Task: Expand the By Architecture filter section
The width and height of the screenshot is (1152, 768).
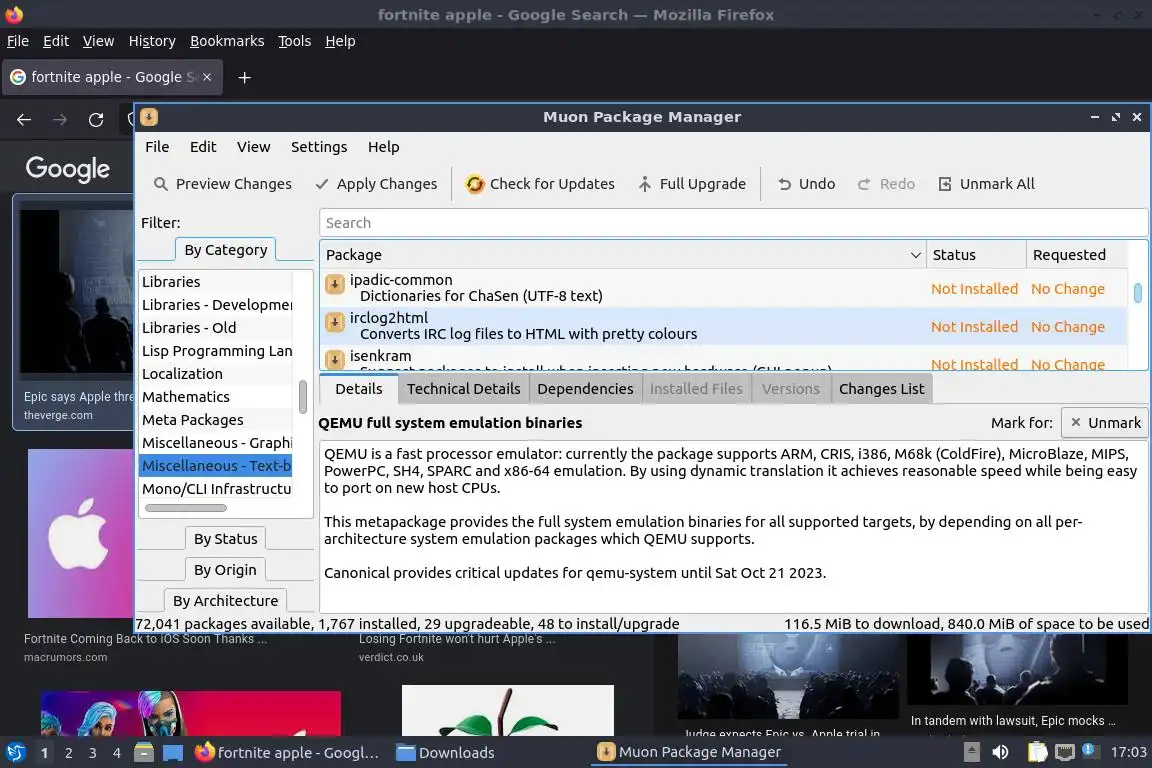Action: click(x=226, y=600)
